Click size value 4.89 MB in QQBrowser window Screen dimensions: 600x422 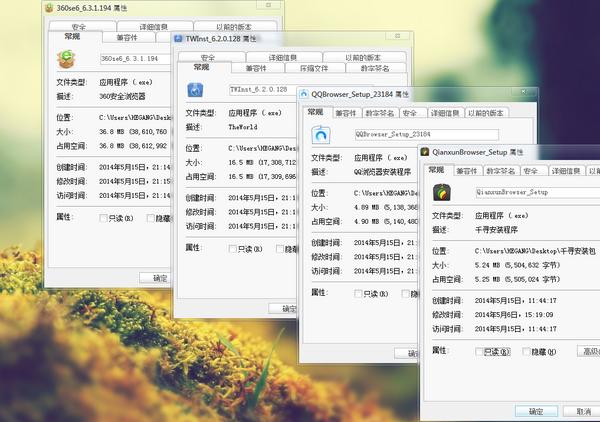click(386, 207)
